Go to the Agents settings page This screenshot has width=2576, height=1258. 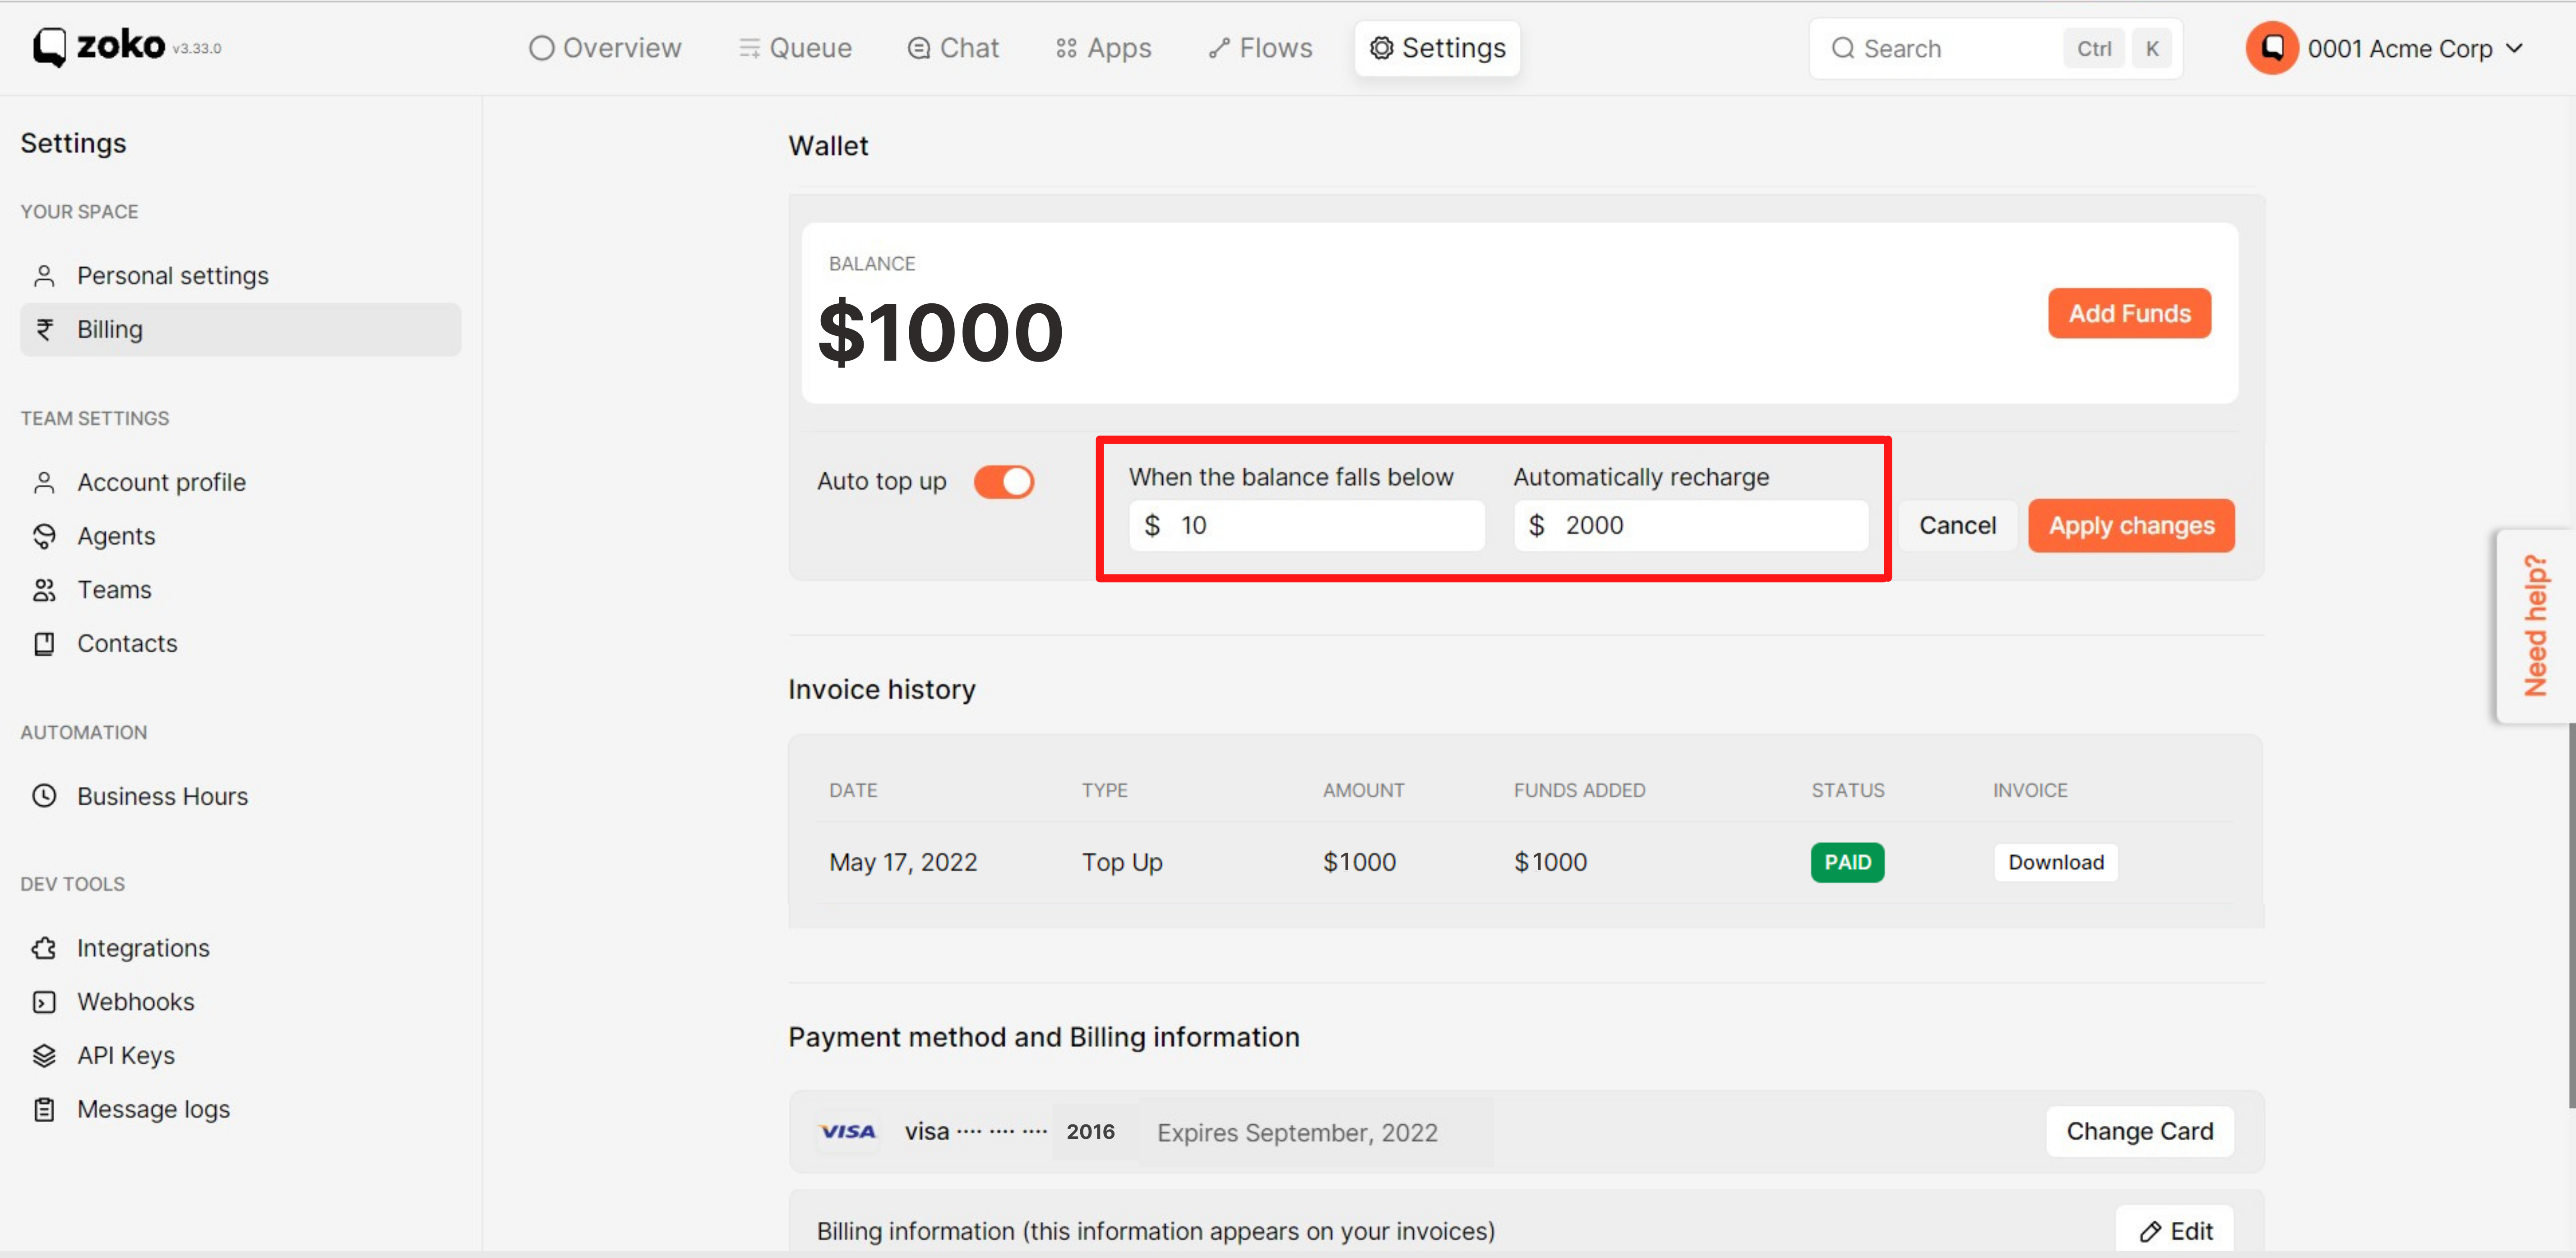tap(240, 536)
